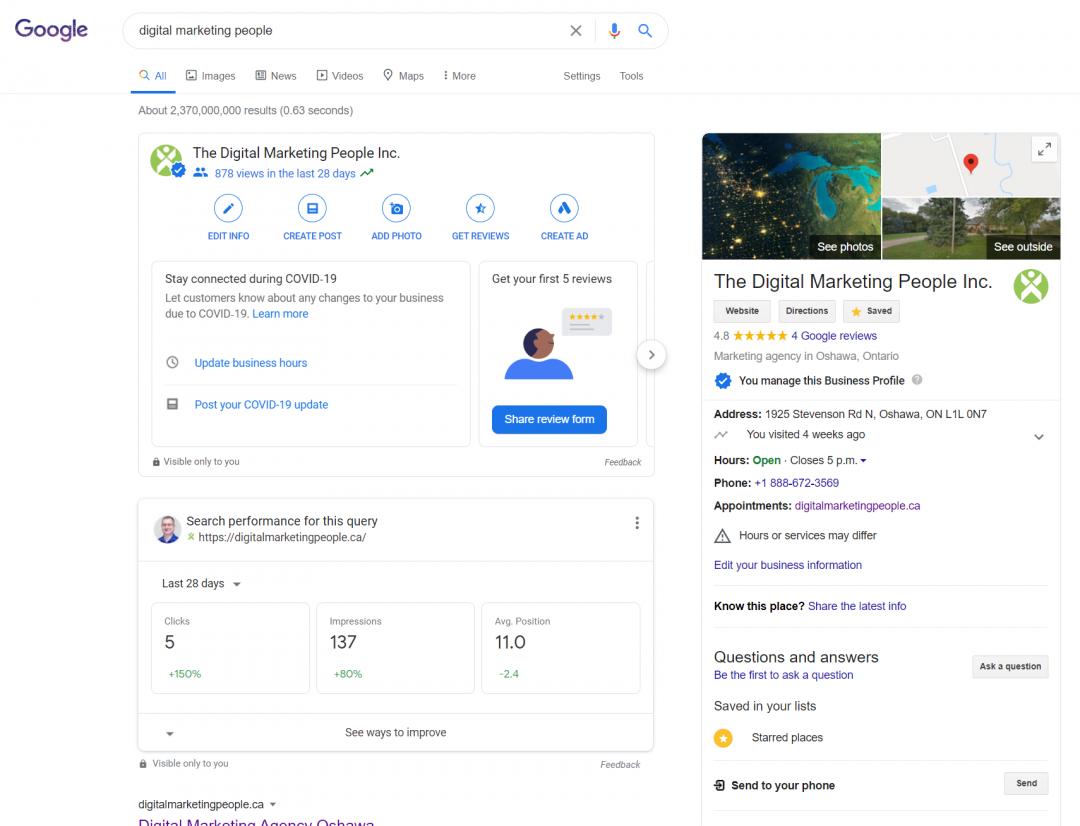Call the phone number +1 888-672-3569

[796, 483]
